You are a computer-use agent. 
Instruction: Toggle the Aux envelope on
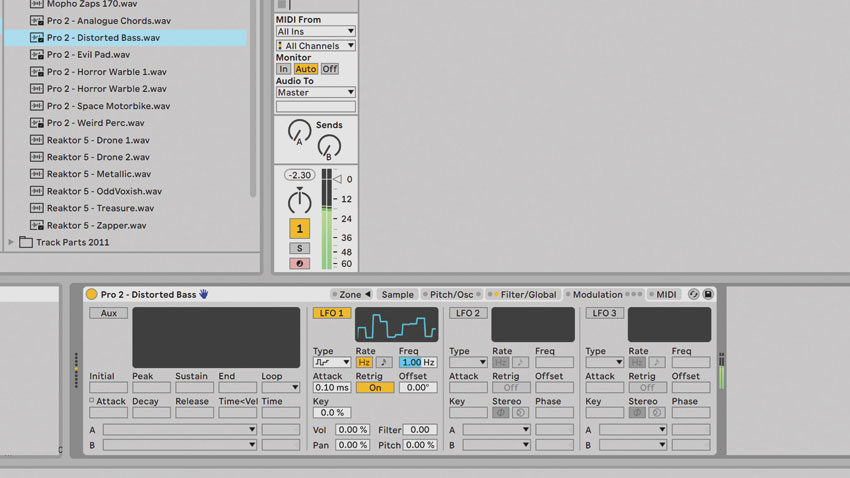coord(108,313)
